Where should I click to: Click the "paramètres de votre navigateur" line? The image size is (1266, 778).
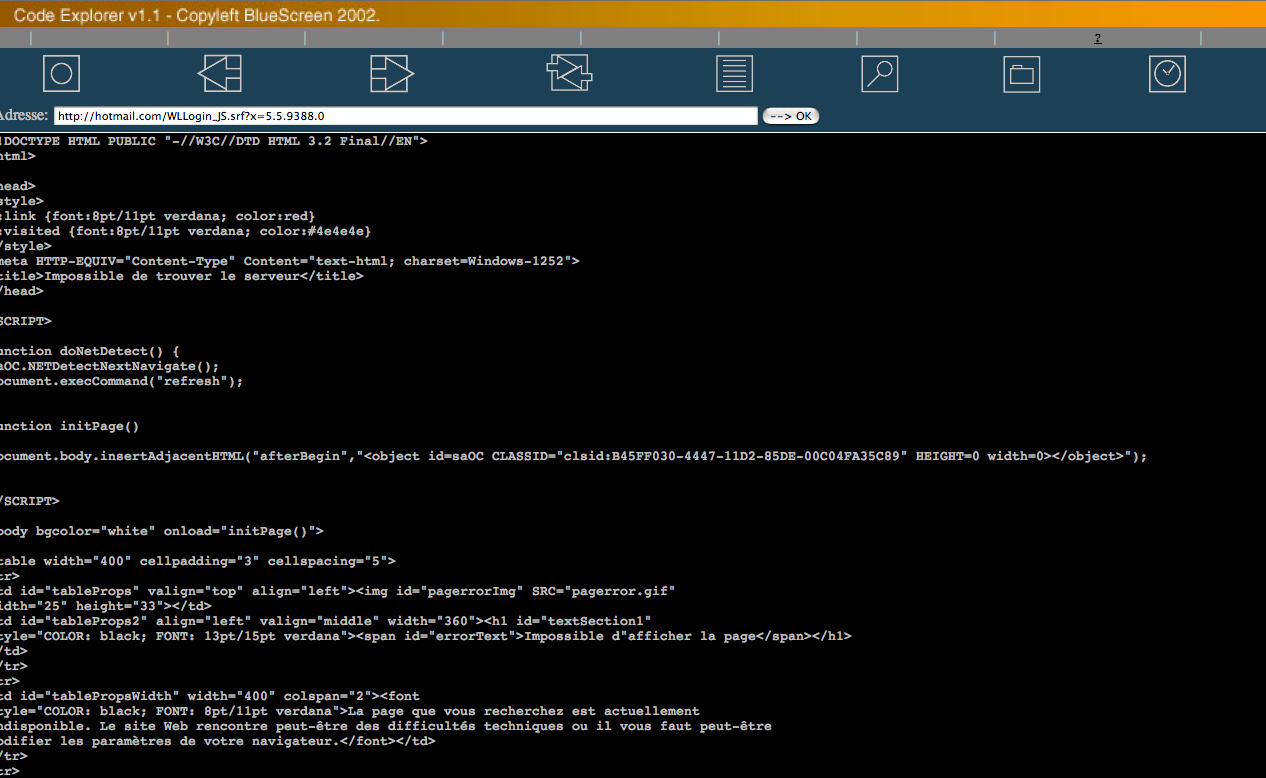pos(218,741)
